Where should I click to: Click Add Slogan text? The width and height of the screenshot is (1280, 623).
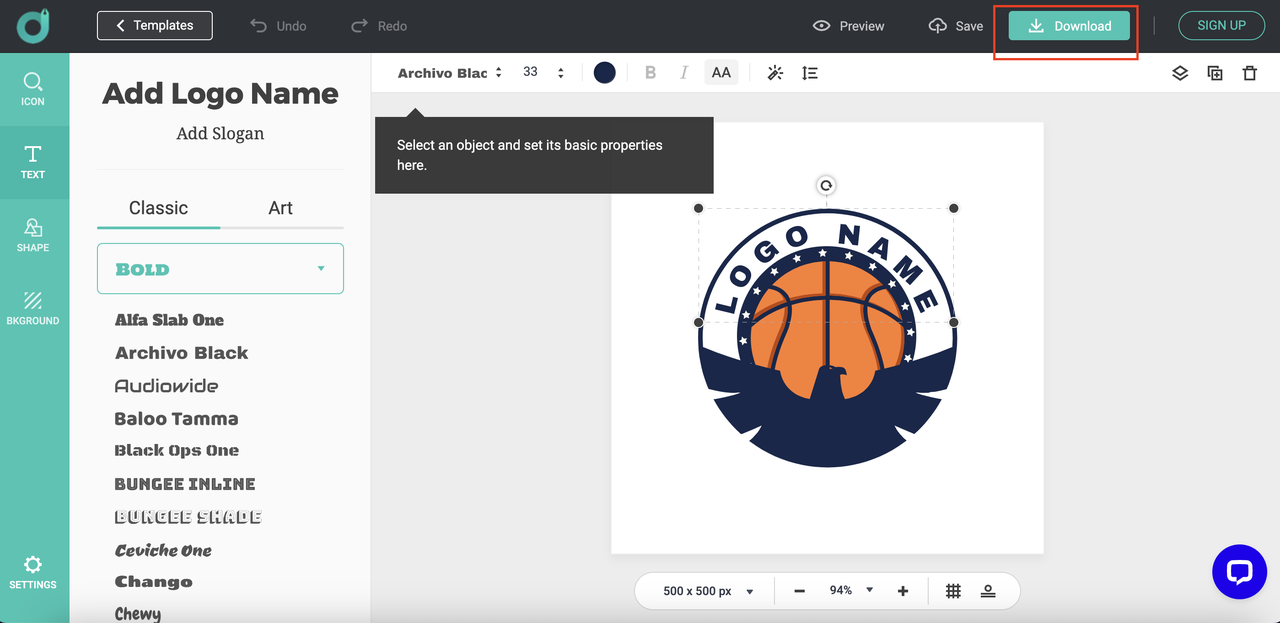(220, 133)
